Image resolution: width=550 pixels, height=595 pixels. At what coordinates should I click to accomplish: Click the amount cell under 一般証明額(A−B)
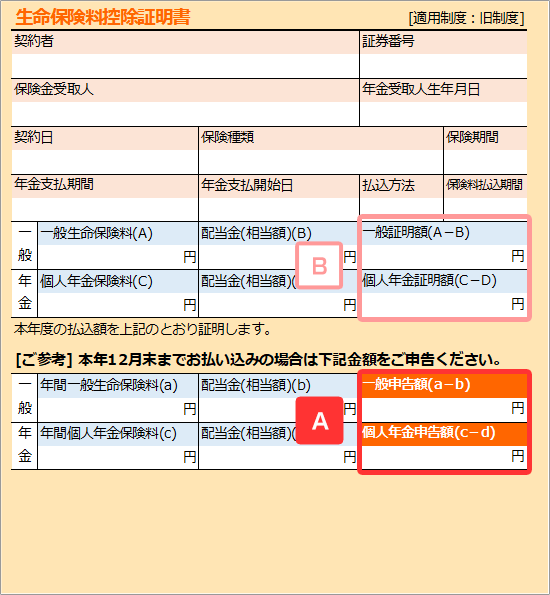tap(444, 257)
